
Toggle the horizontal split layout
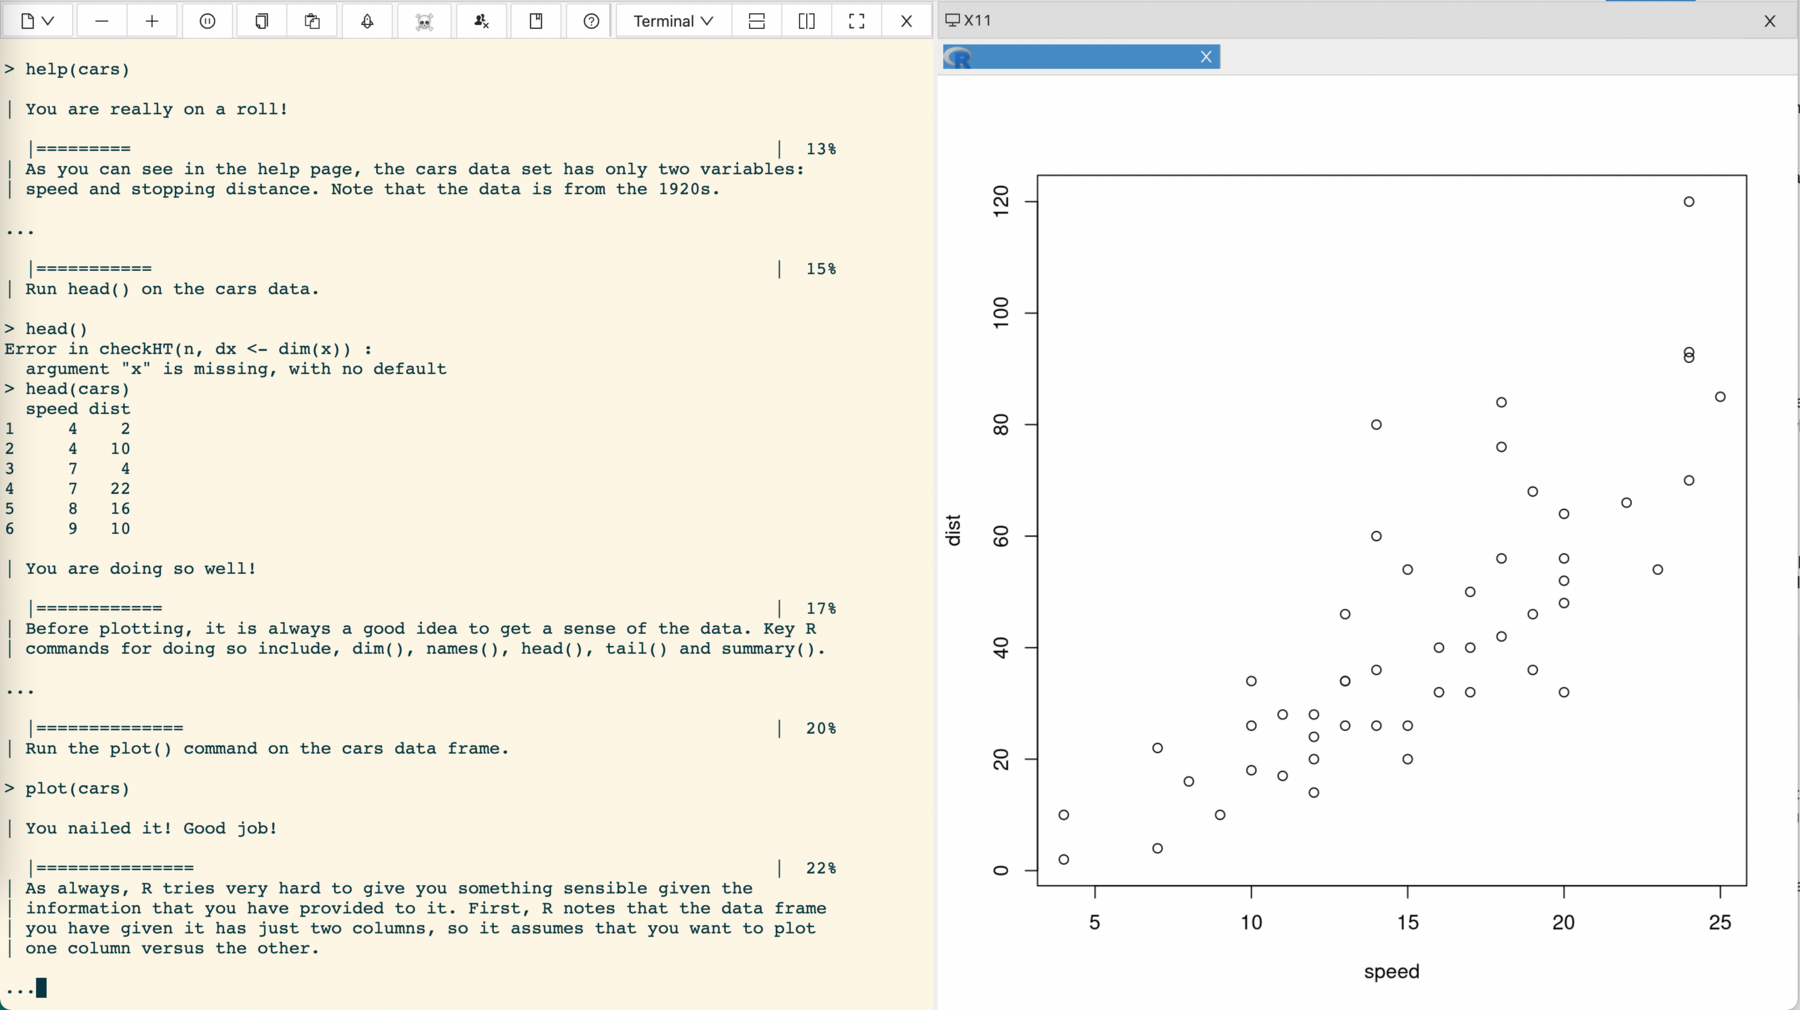pyautogui.click(x=756, y=20)
